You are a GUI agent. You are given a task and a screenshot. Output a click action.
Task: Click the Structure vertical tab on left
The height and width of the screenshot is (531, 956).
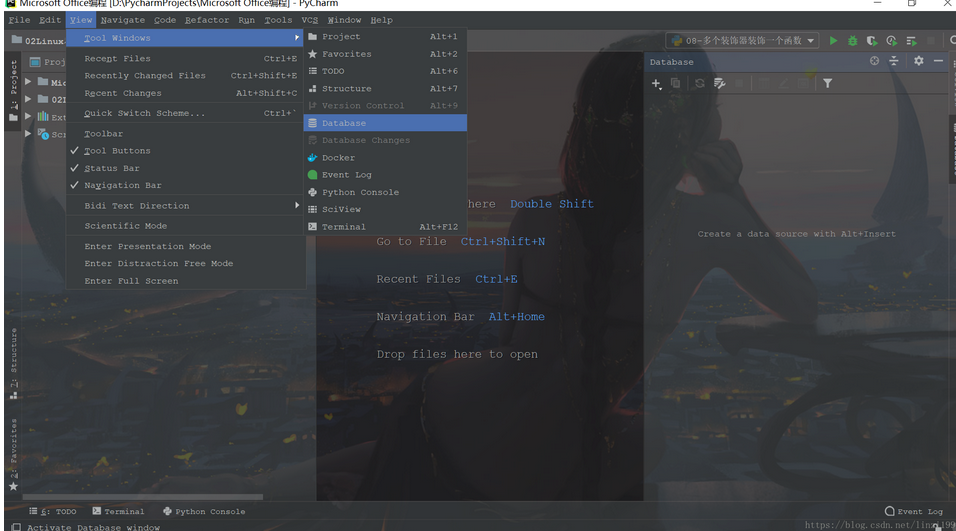13,363
